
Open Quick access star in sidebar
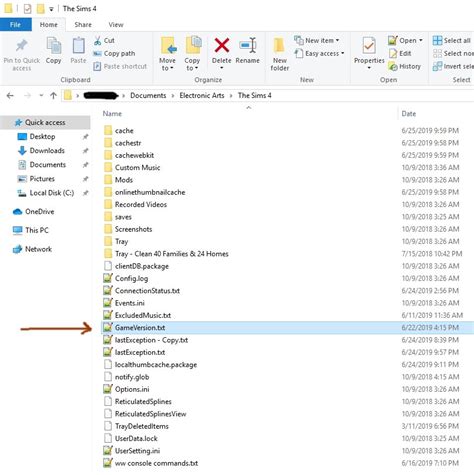[x=18, y=122]
